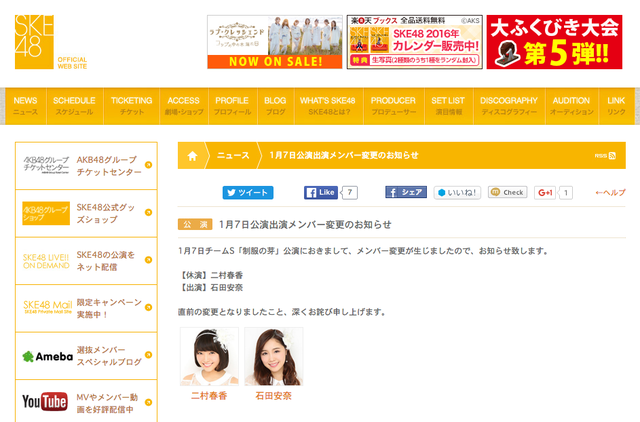Click the AKB48グループ チケットセンター text link

[x=109, y=166]
